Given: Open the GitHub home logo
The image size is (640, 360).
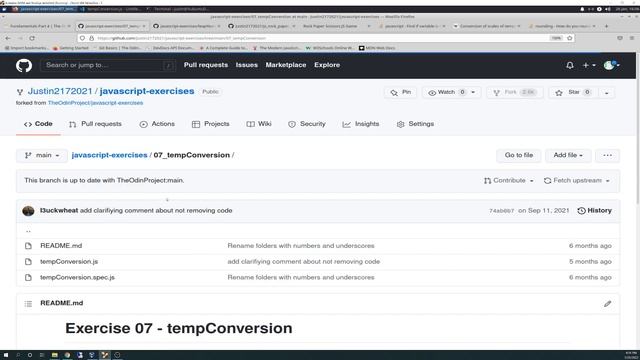Looking at the screenshot, I should tap(24, 65).
